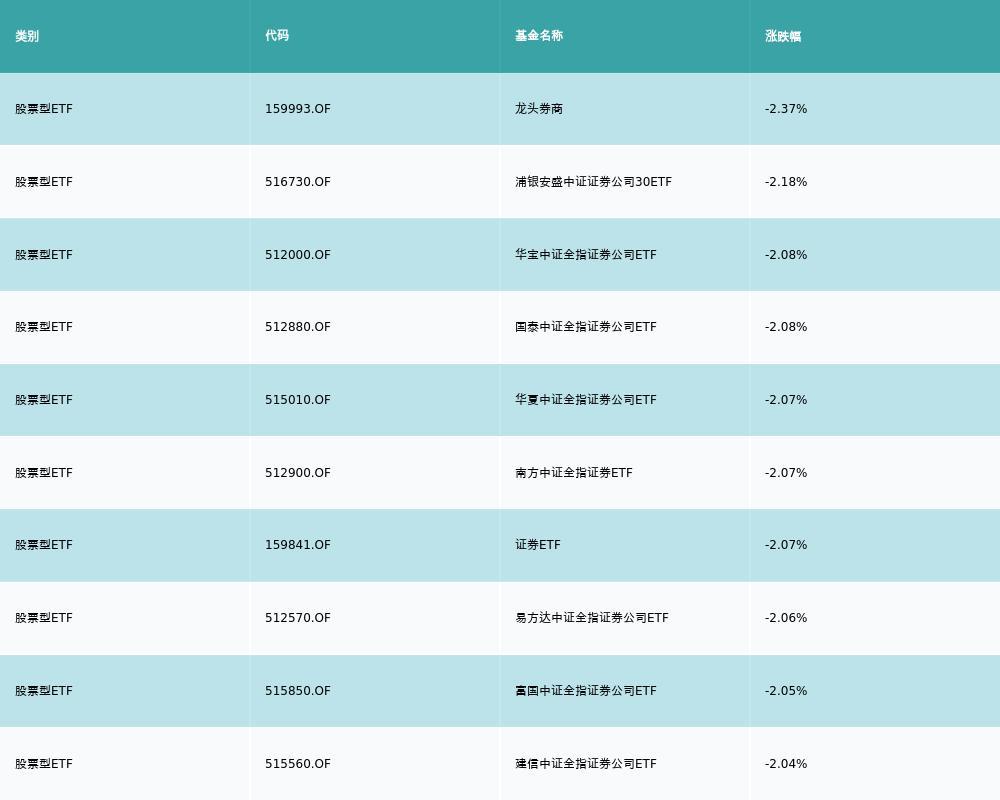The height and width of the screenshot is (800, 1000).
Task: Click 股票型ETF in the 512000.OF row
Action: pos(43,255)
